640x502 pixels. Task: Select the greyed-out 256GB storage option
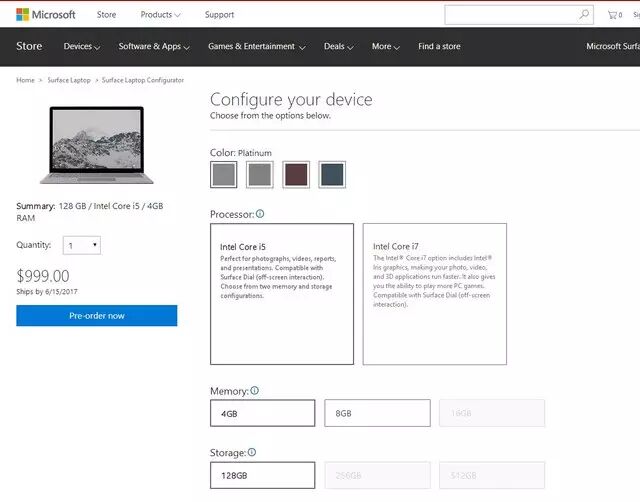pos(377,475)
